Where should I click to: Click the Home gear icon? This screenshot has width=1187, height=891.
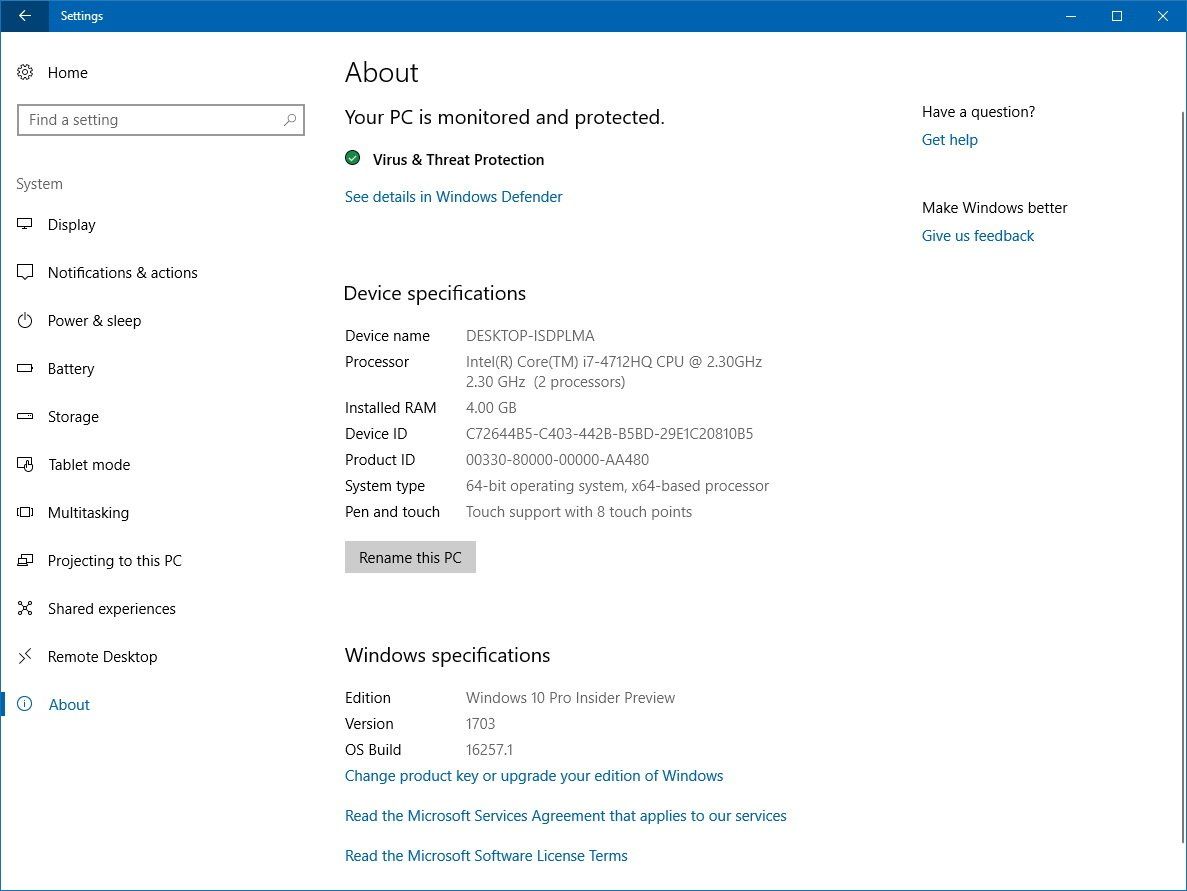click(x=24, y=72)
